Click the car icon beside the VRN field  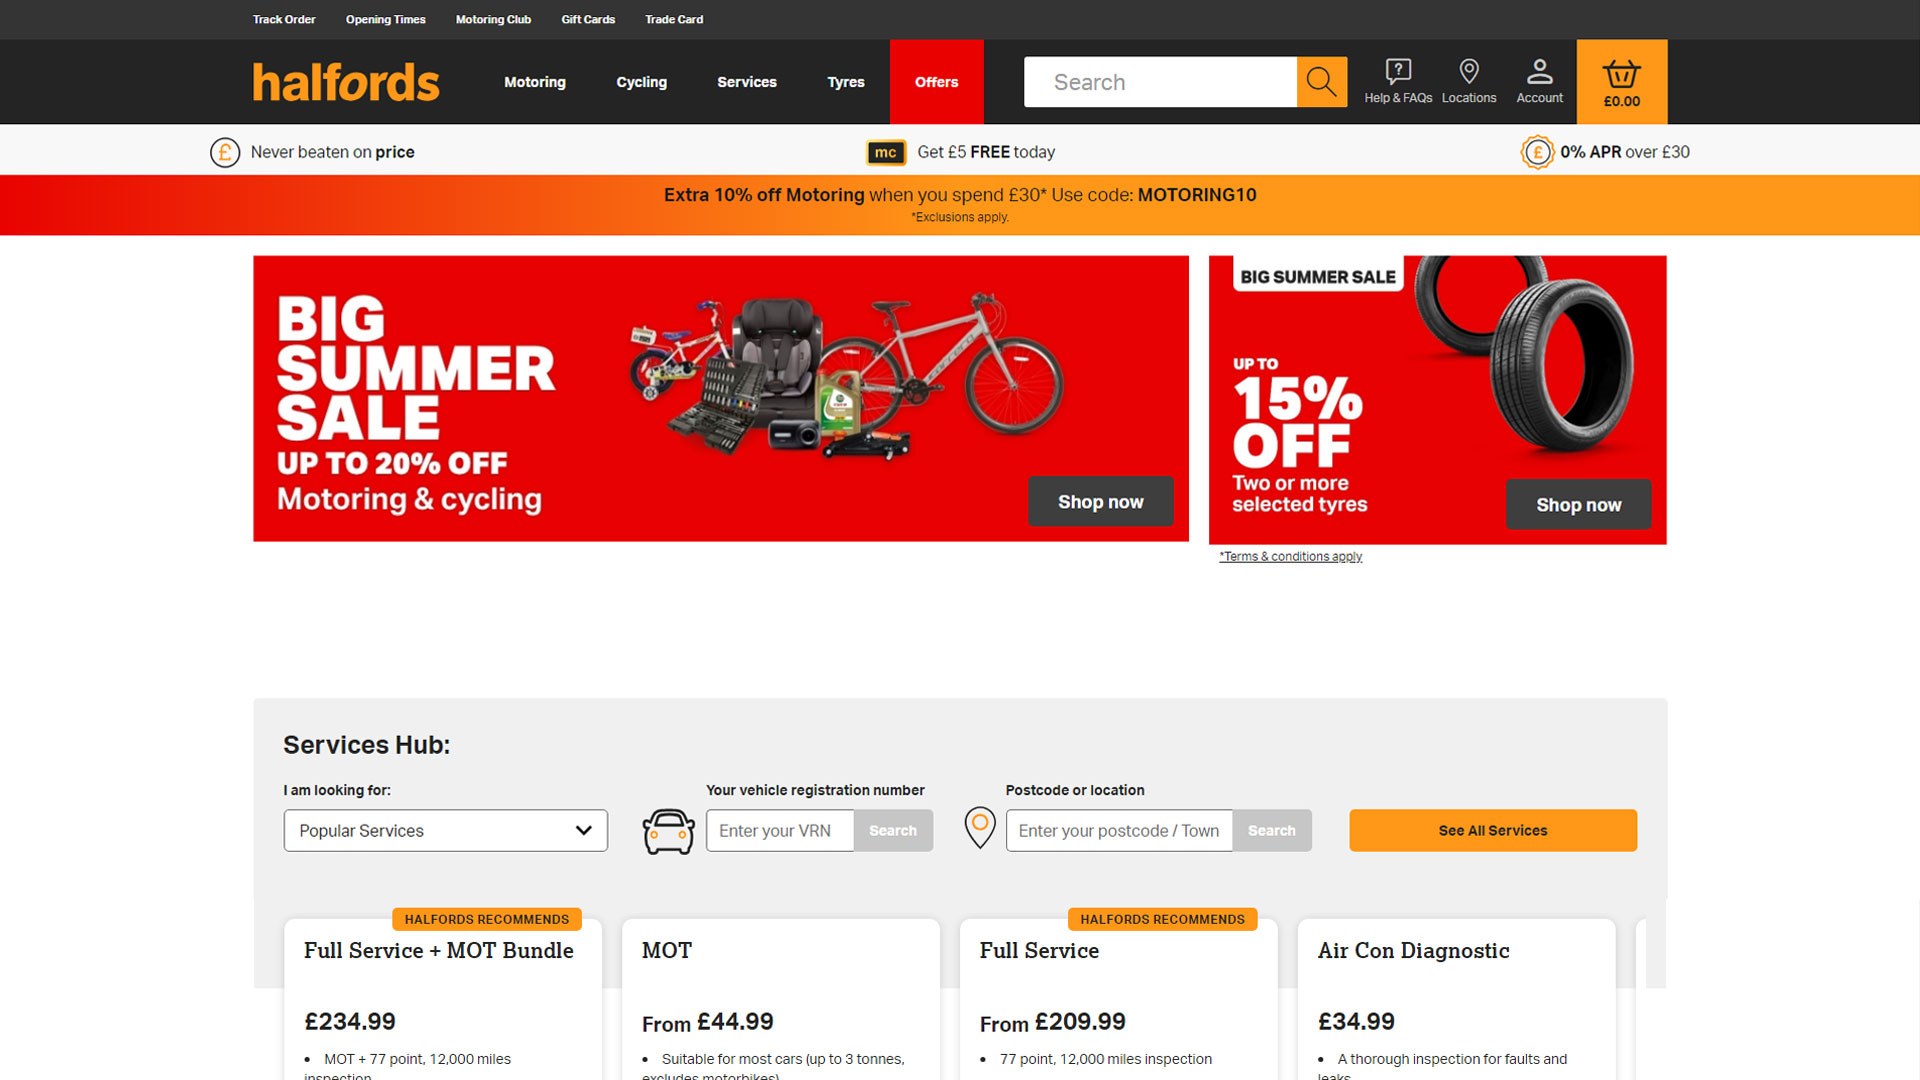coord(669,831)
